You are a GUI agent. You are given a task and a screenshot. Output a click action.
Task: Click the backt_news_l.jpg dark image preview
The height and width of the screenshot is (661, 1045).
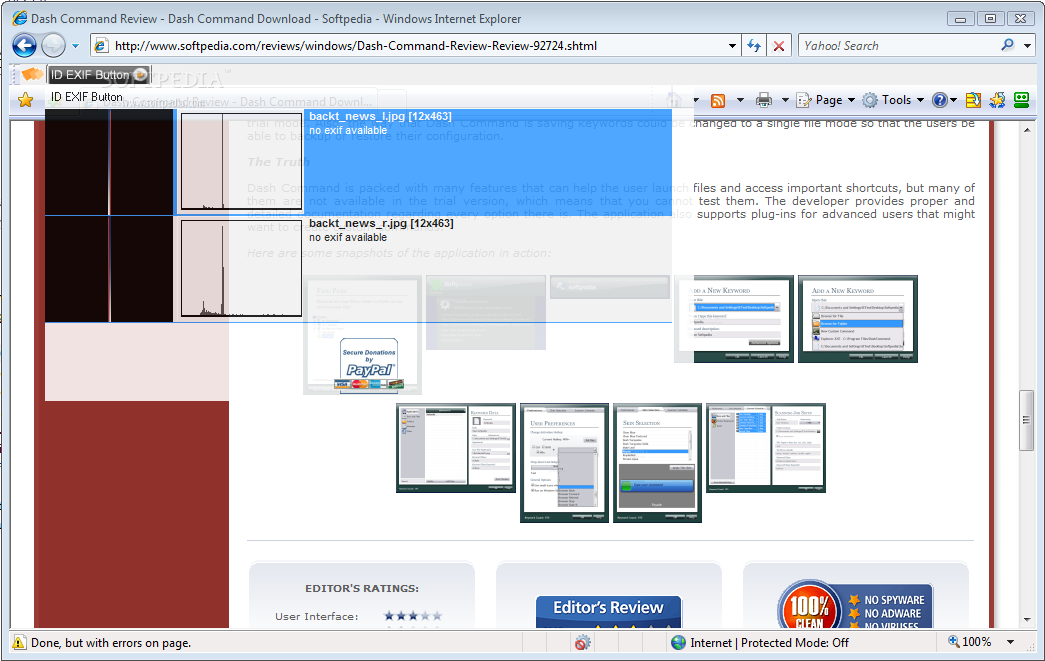(x=109, y=162)
